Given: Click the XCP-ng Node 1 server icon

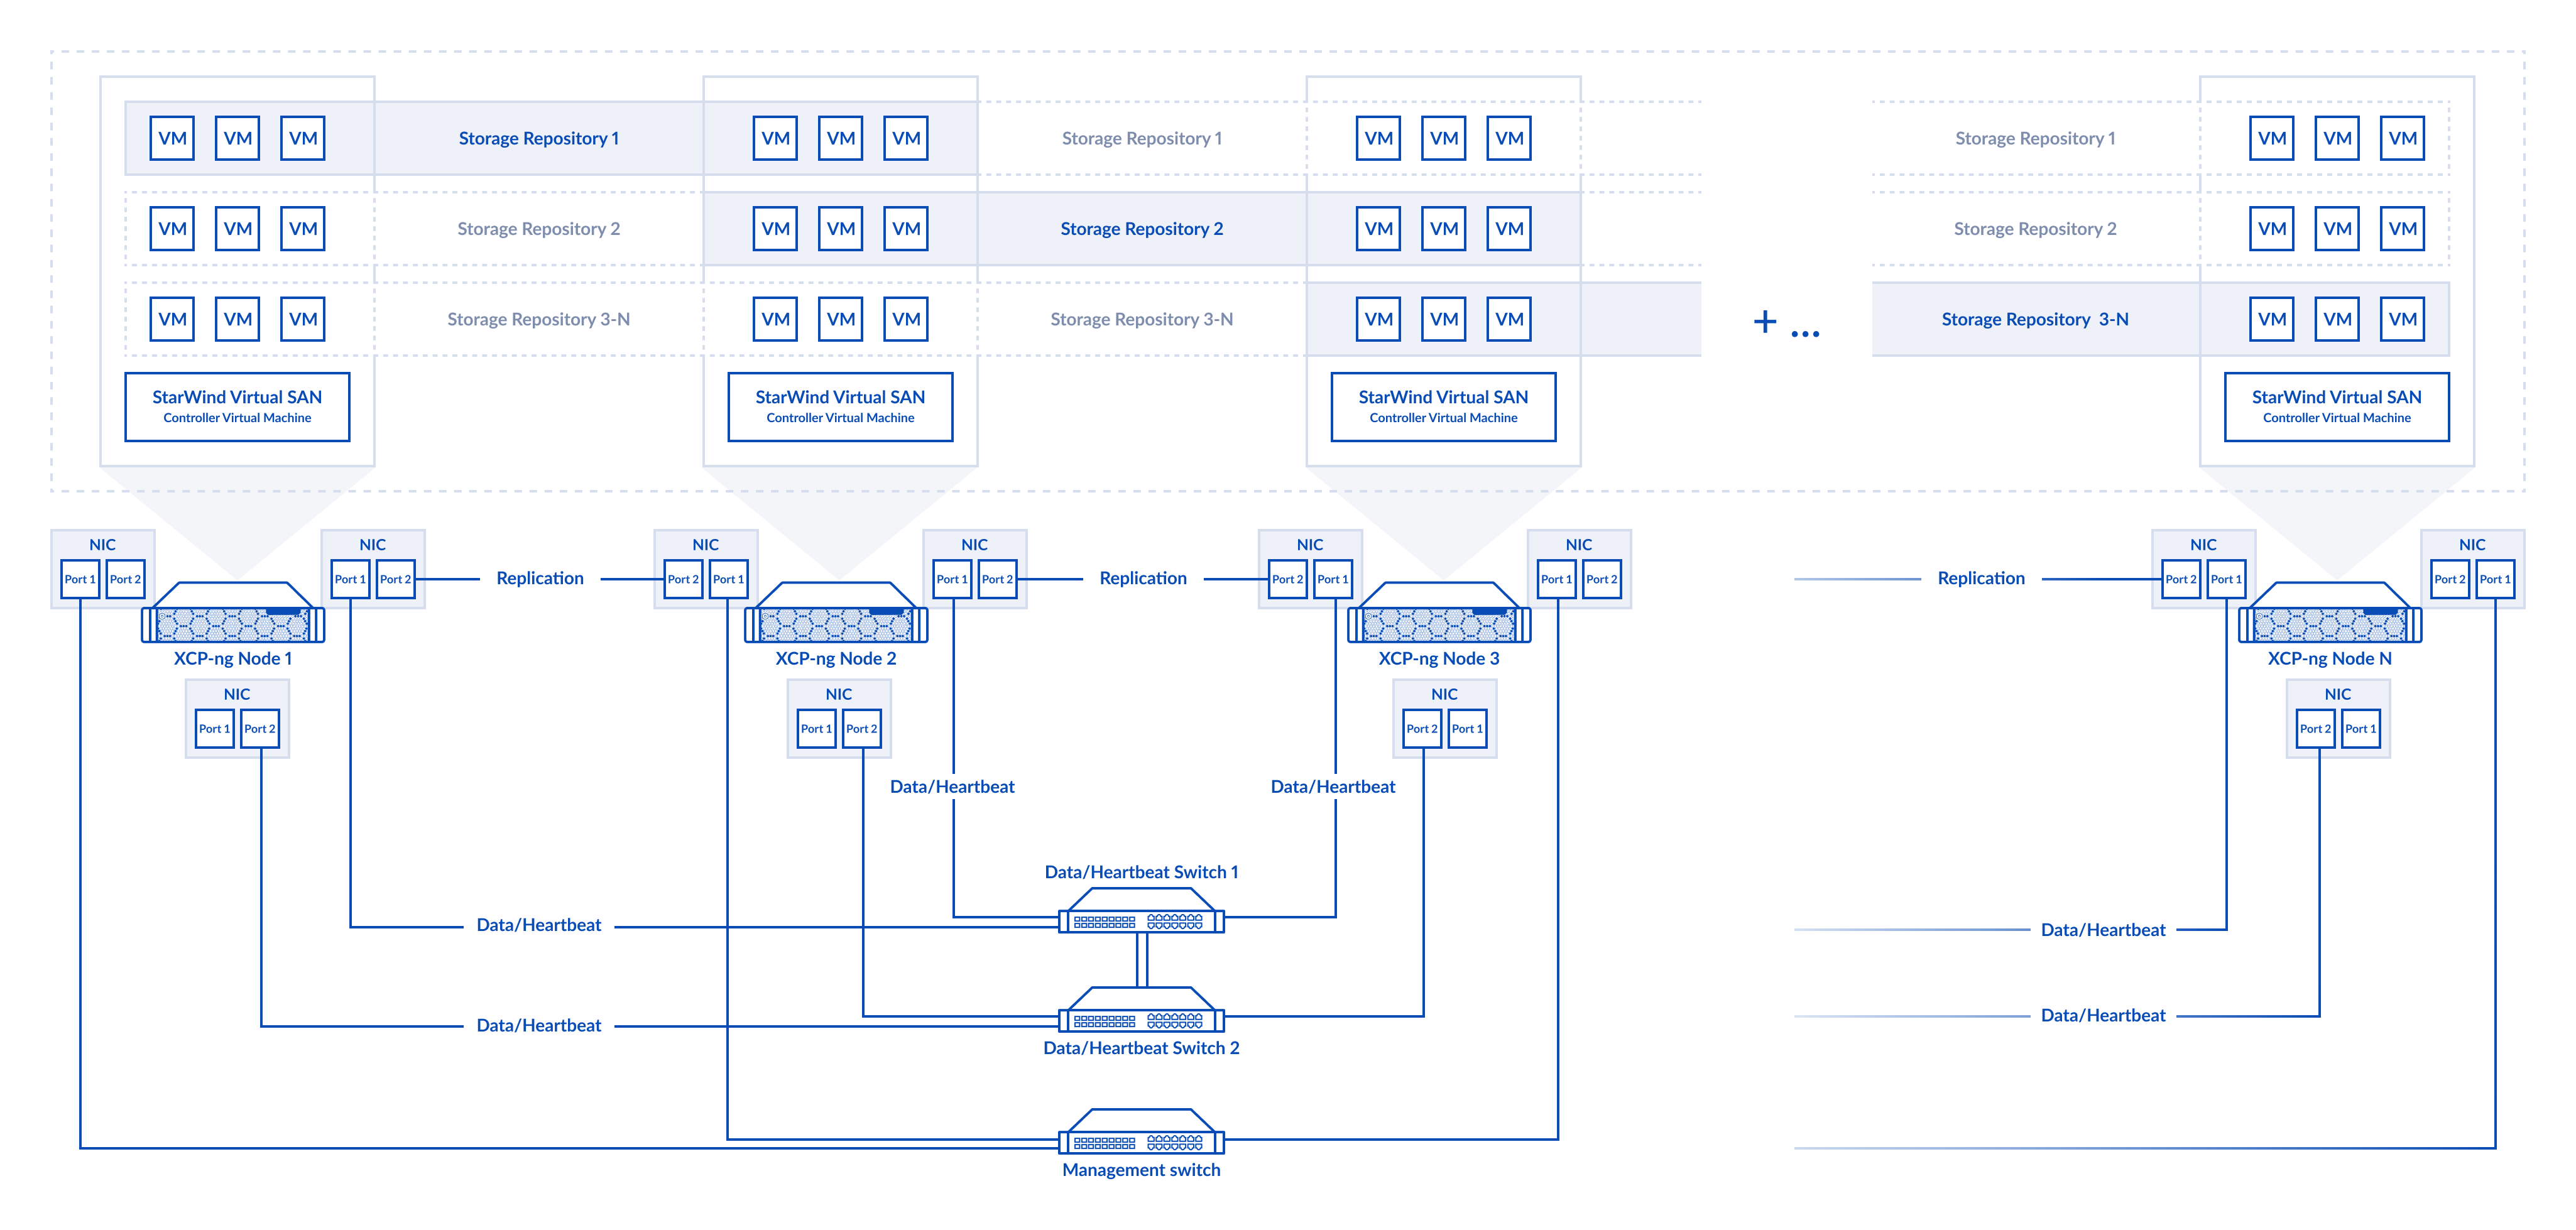Looking at the screenshot, I should [233, 612].
